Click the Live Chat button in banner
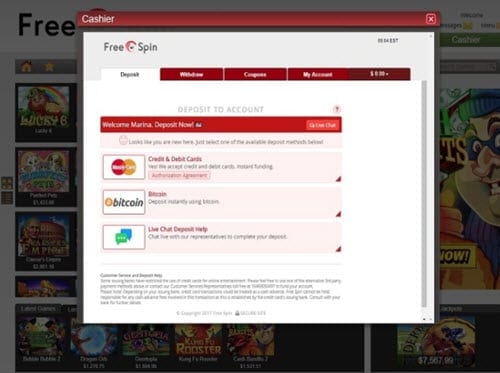This screenshot has width=500, height=373. point(322,125)
